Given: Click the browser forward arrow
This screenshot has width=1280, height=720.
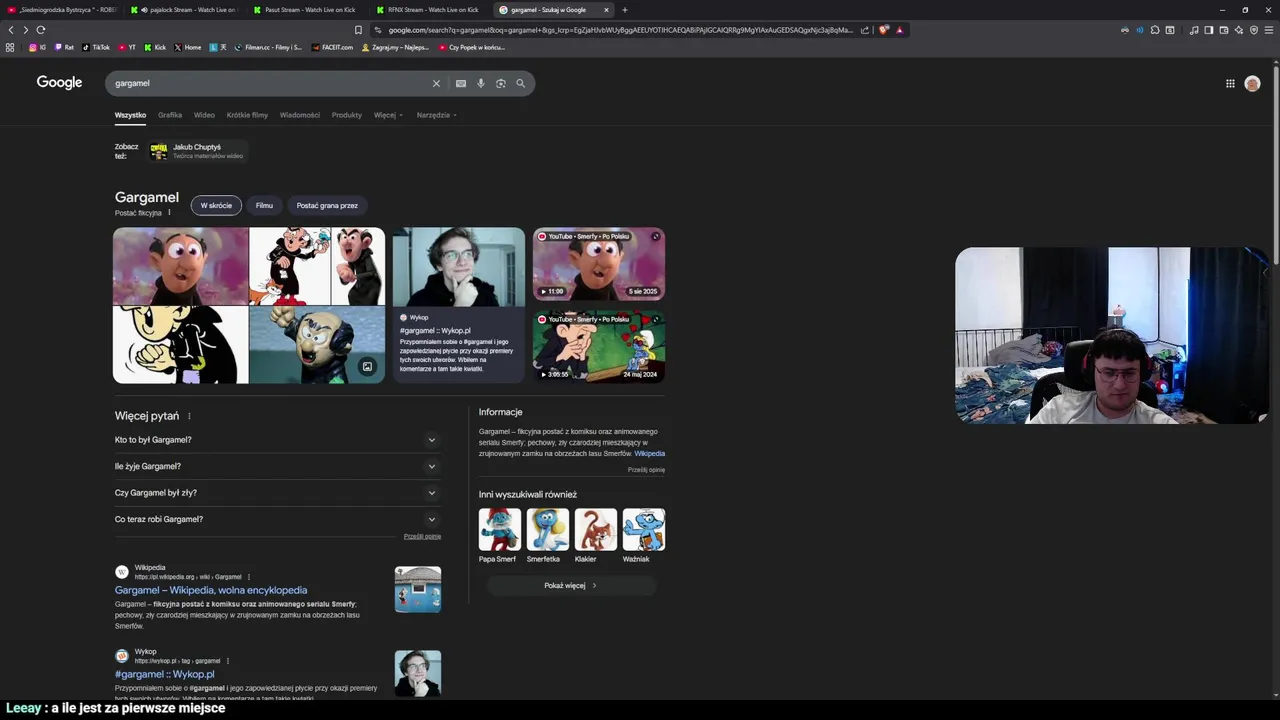Looking at the screenshot, I should pos(25,30).
